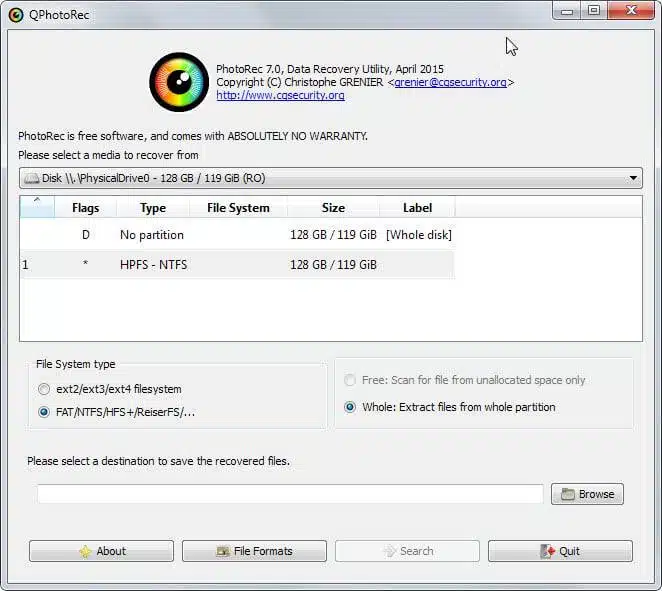Select FAT/NTFS/HFS+/ReiserFS radio option

coord(43,412)
